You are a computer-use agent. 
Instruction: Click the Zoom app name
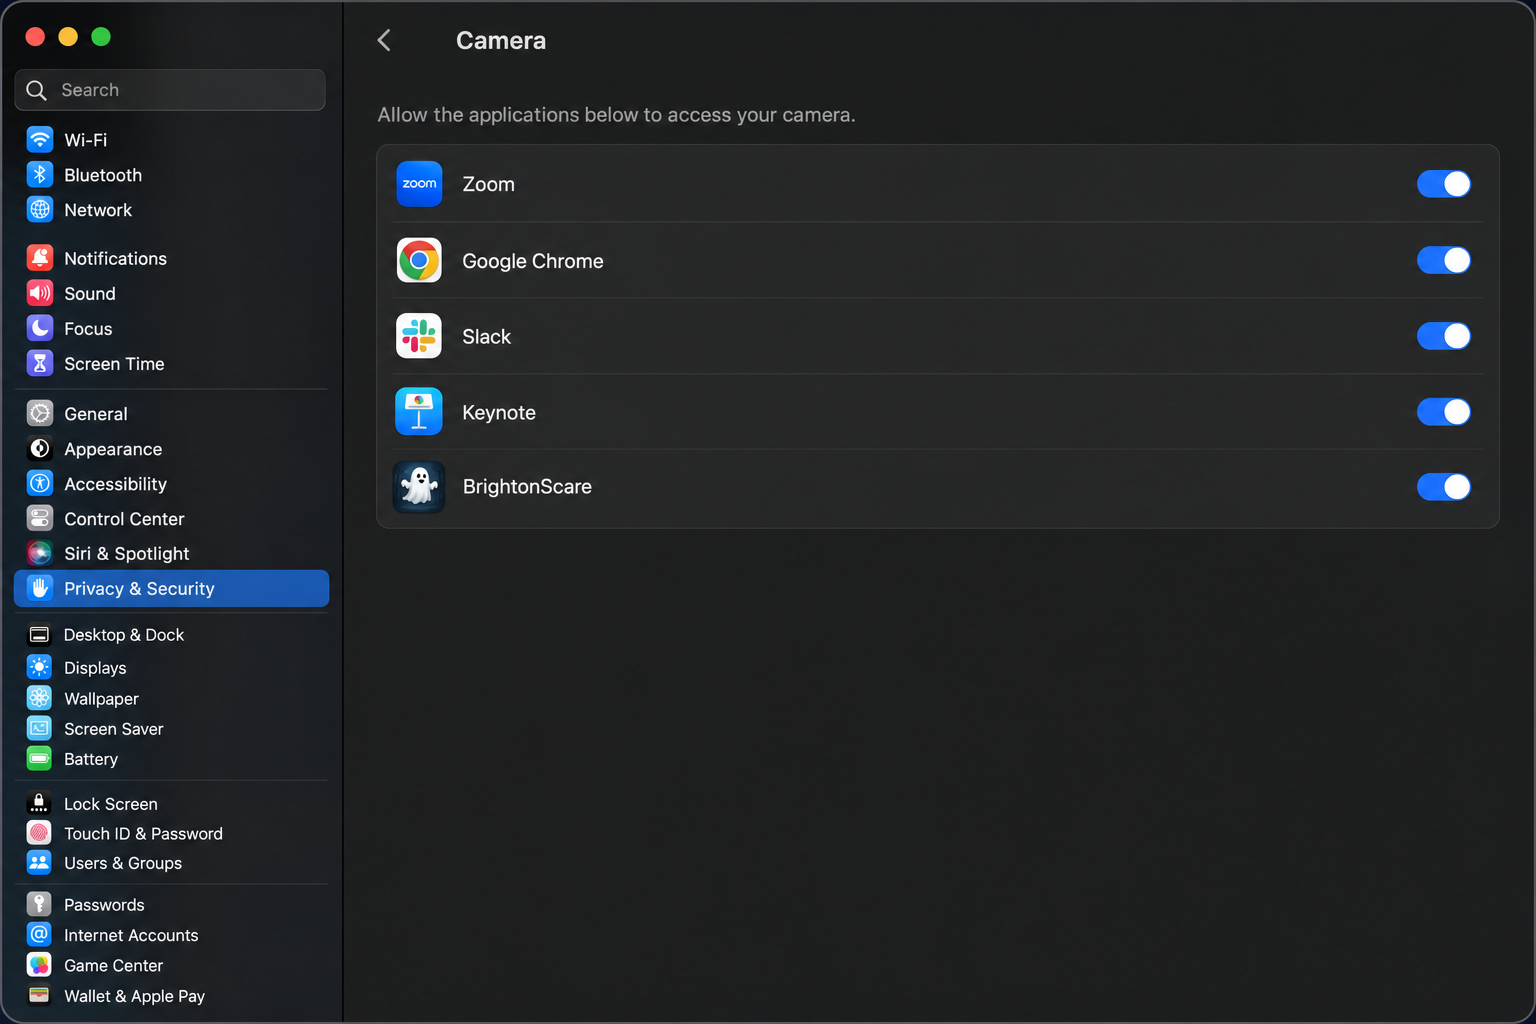[x=488, y=184]
